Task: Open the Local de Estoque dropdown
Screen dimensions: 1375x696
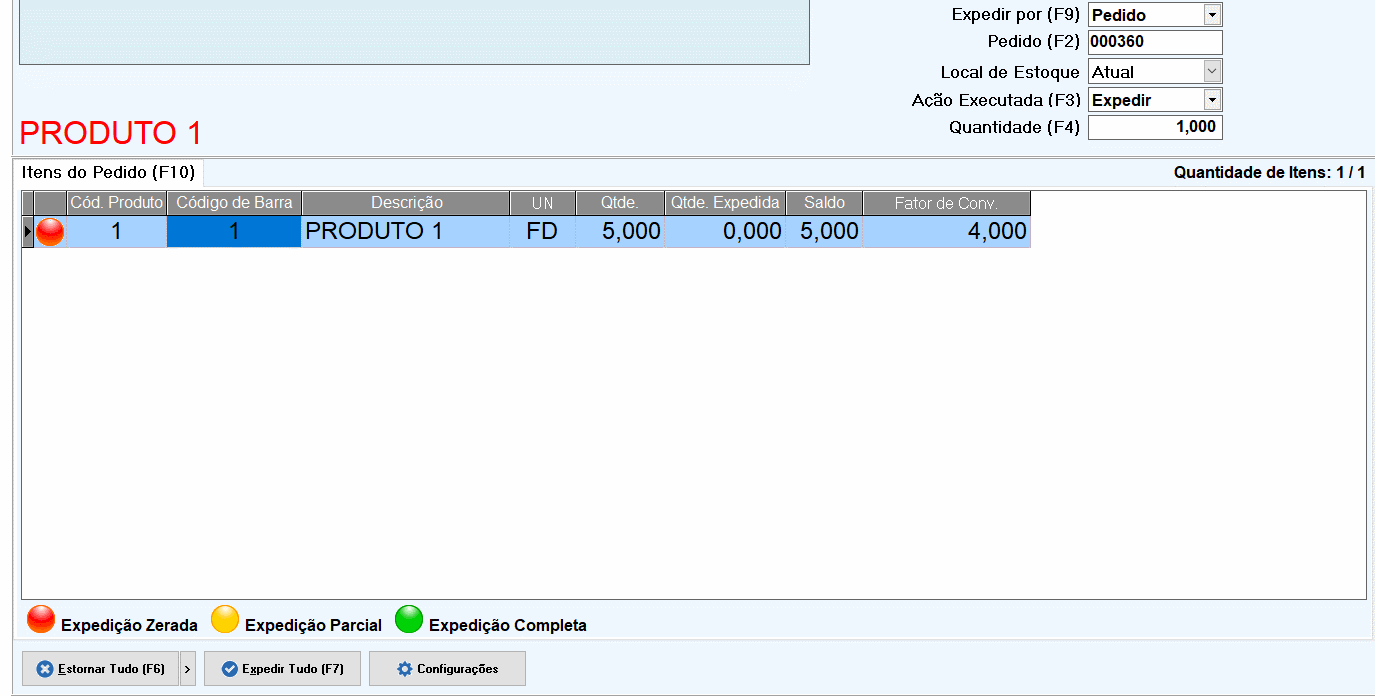Action: tap(1212, 72)
